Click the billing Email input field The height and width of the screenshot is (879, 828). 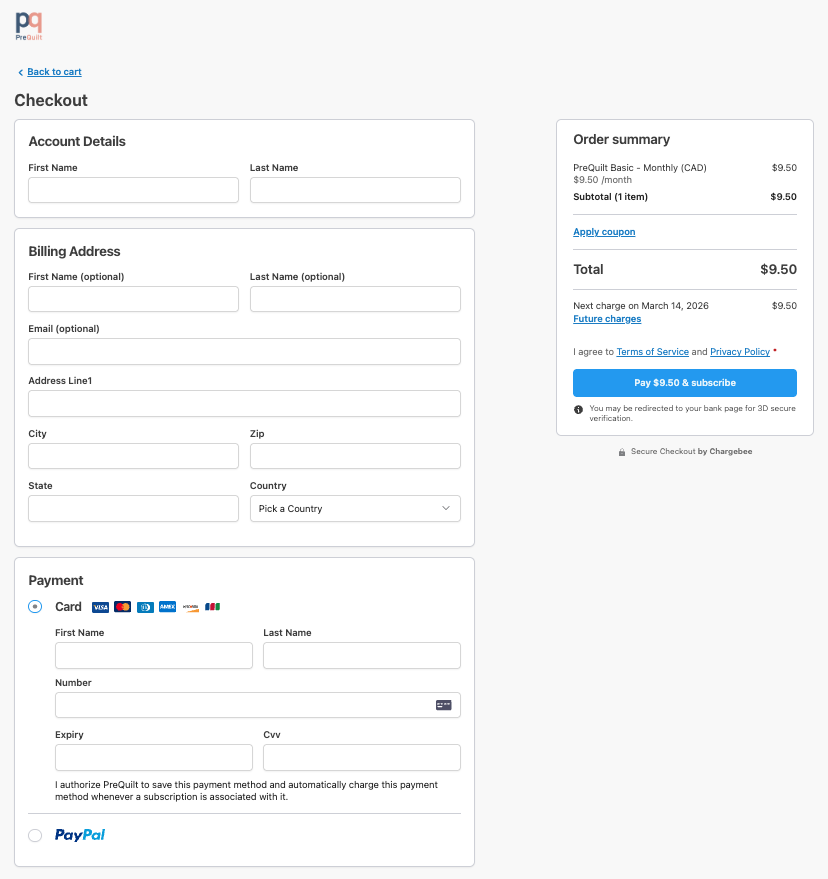(x=244, y=351)
